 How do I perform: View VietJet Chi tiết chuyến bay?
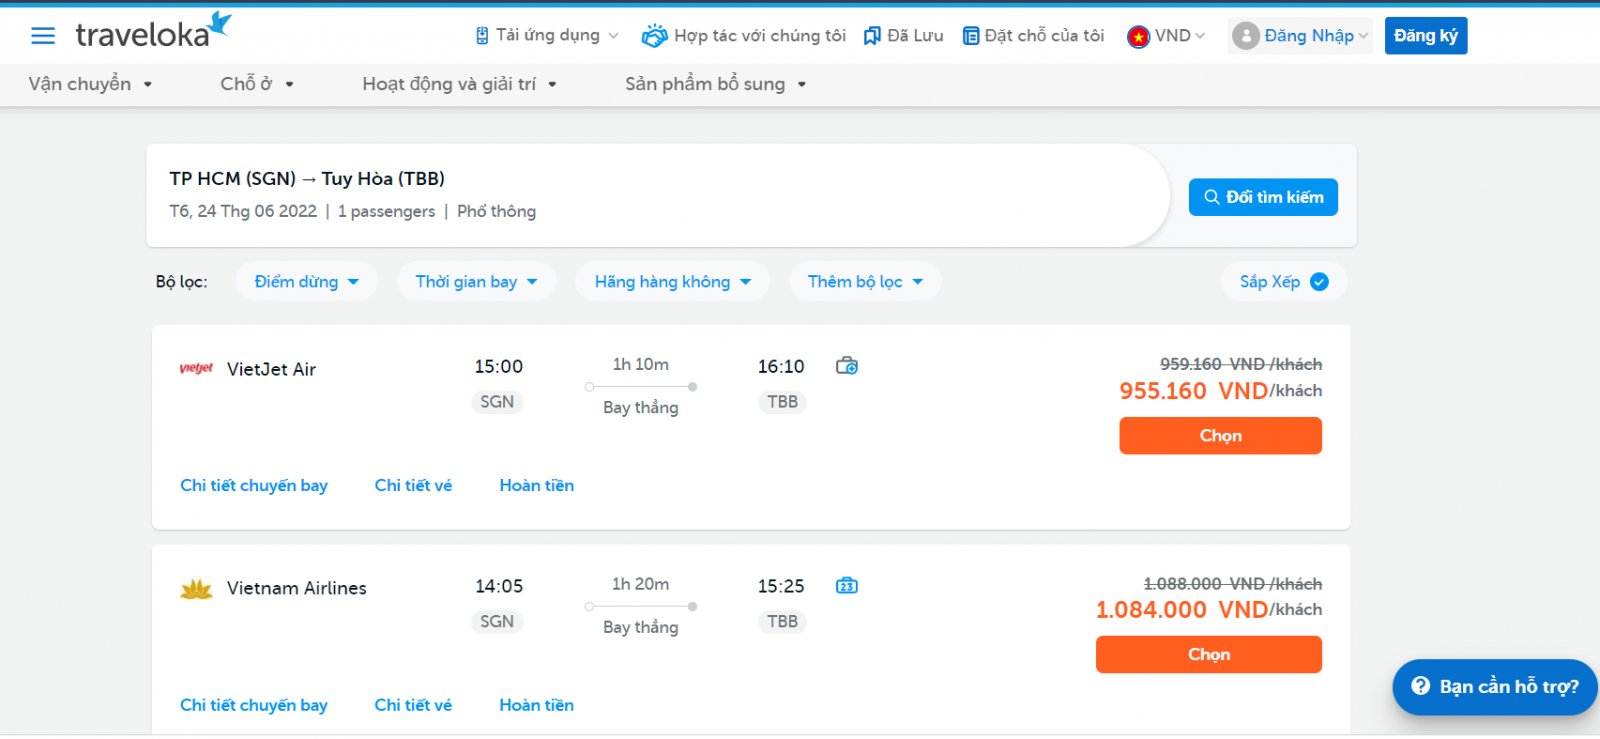(x=254, y=486)
